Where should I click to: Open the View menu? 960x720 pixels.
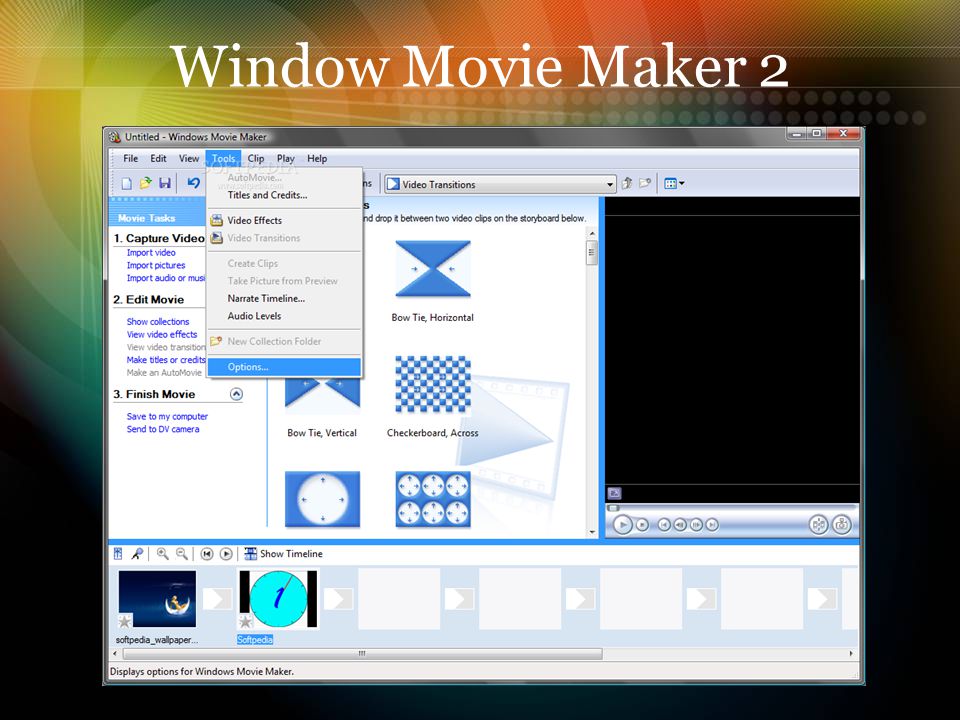(189, 159)
